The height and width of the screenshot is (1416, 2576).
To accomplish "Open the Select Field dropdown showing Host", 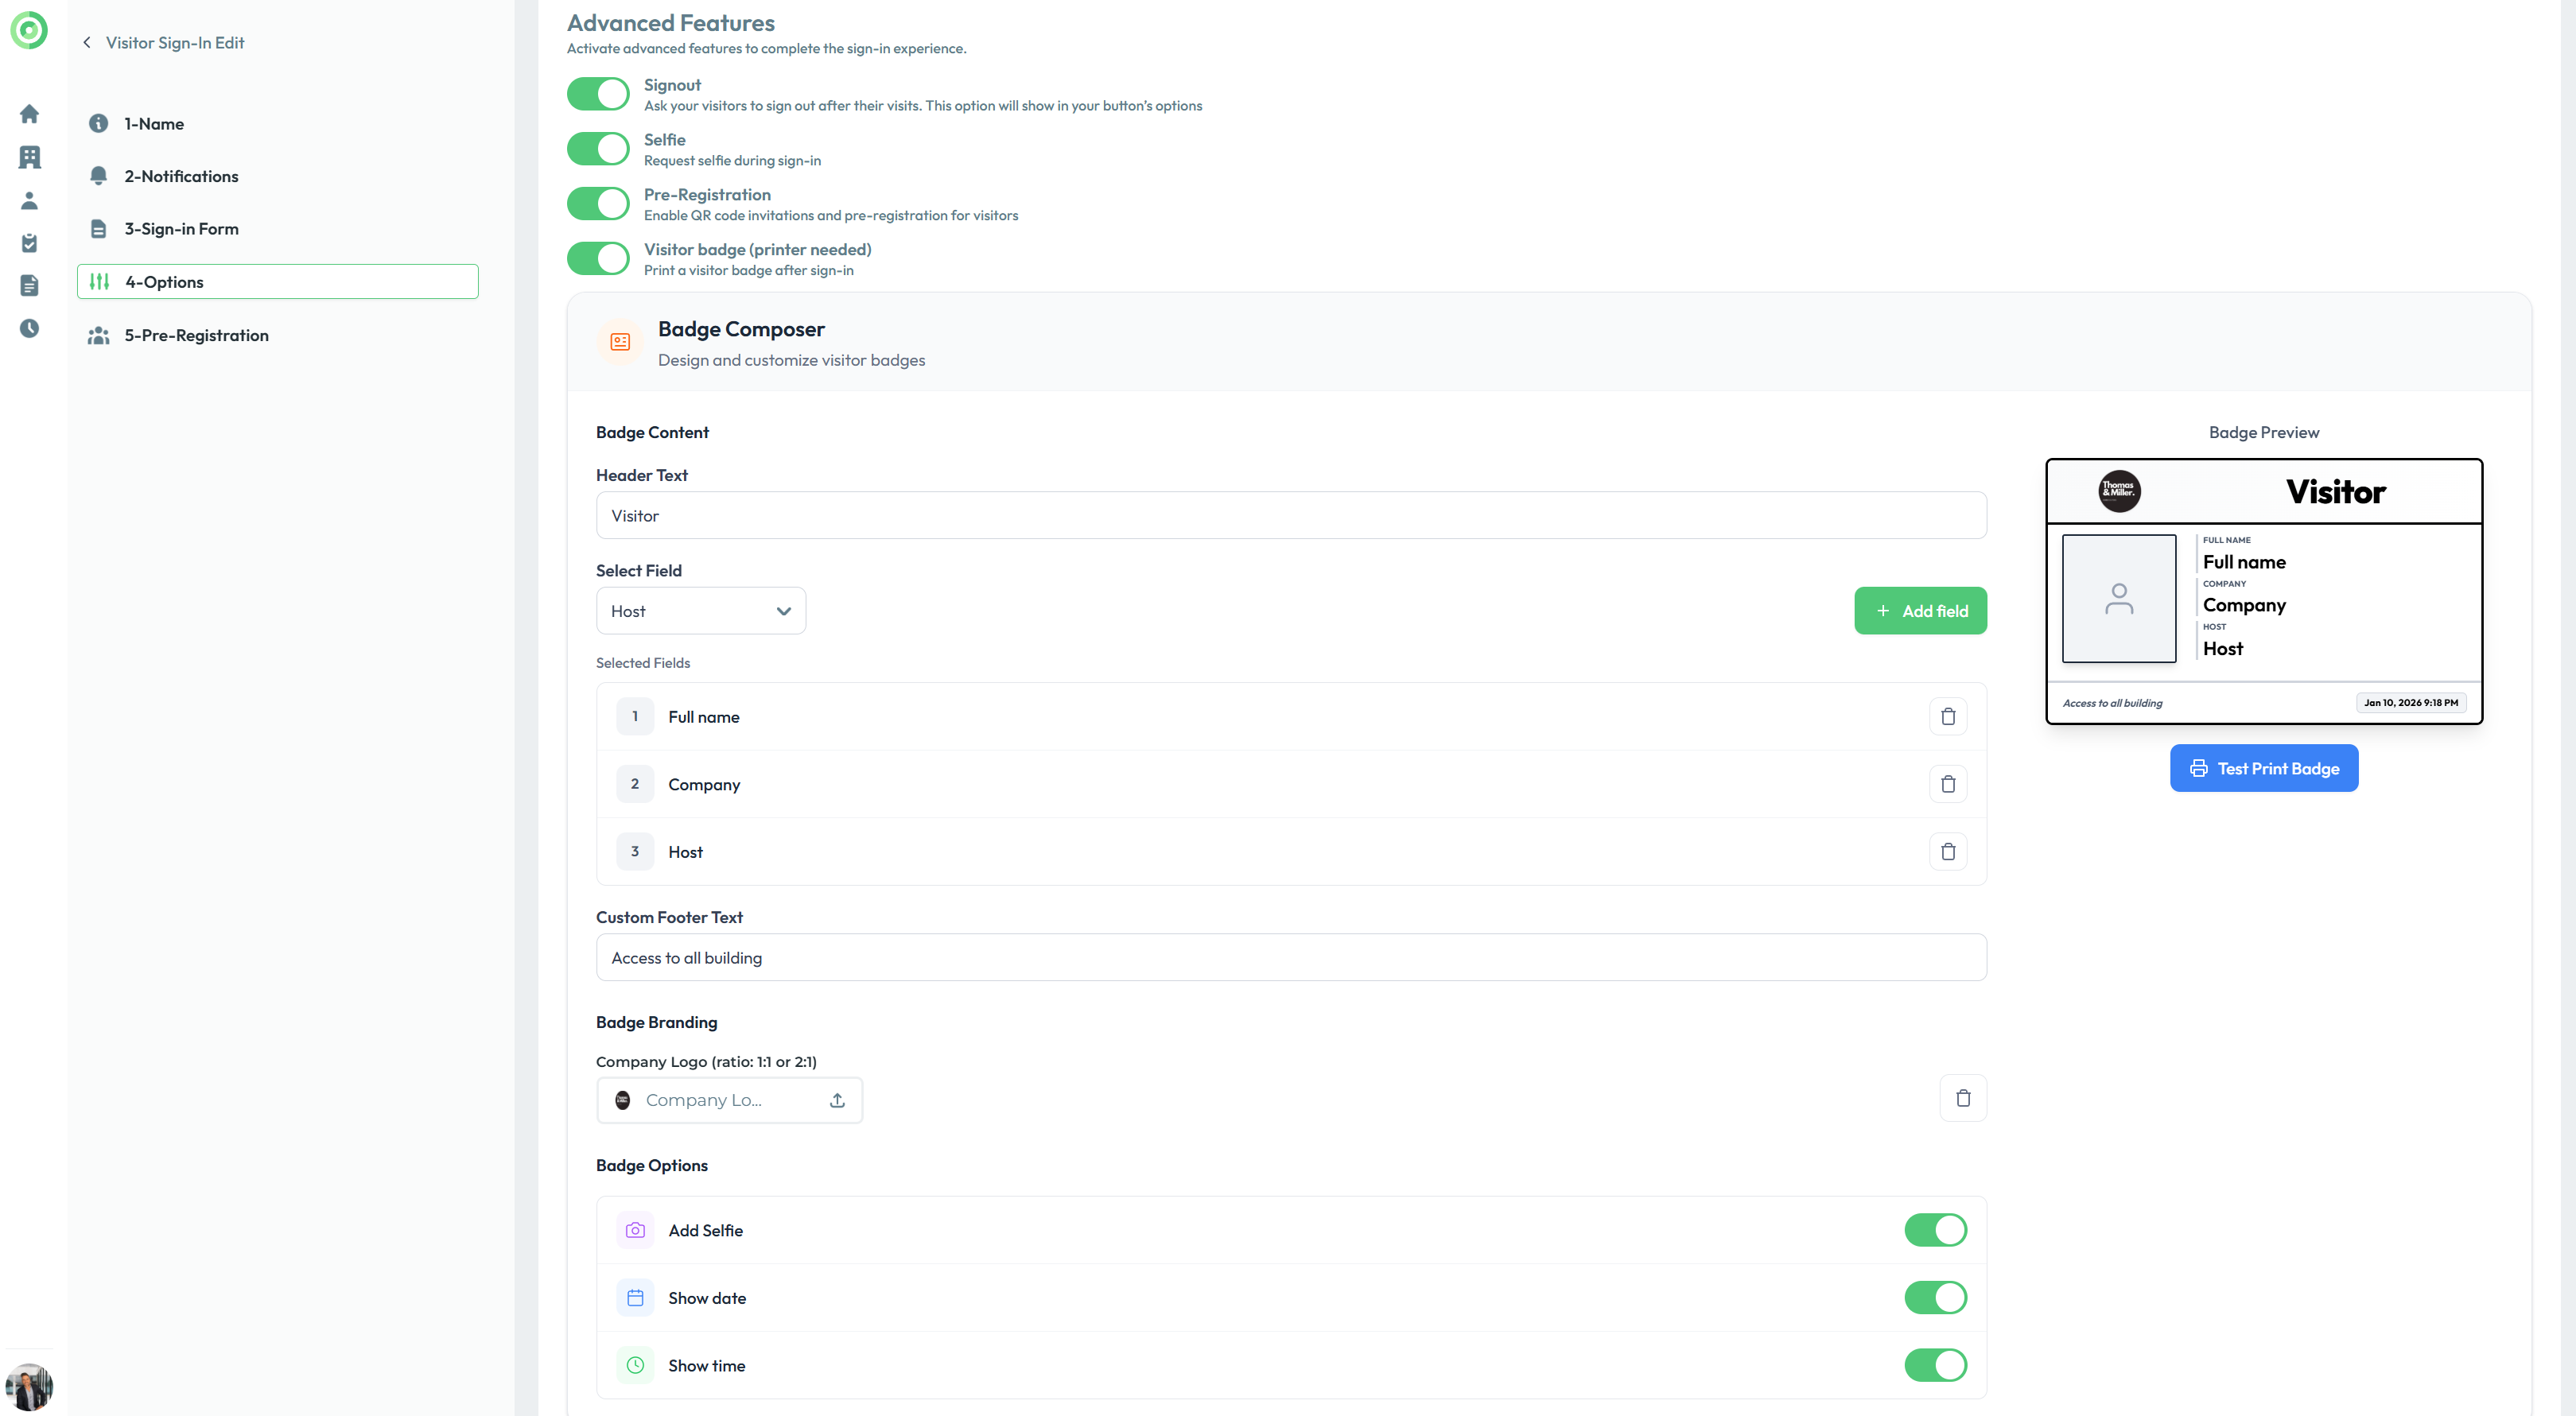I will coord(700,611).
